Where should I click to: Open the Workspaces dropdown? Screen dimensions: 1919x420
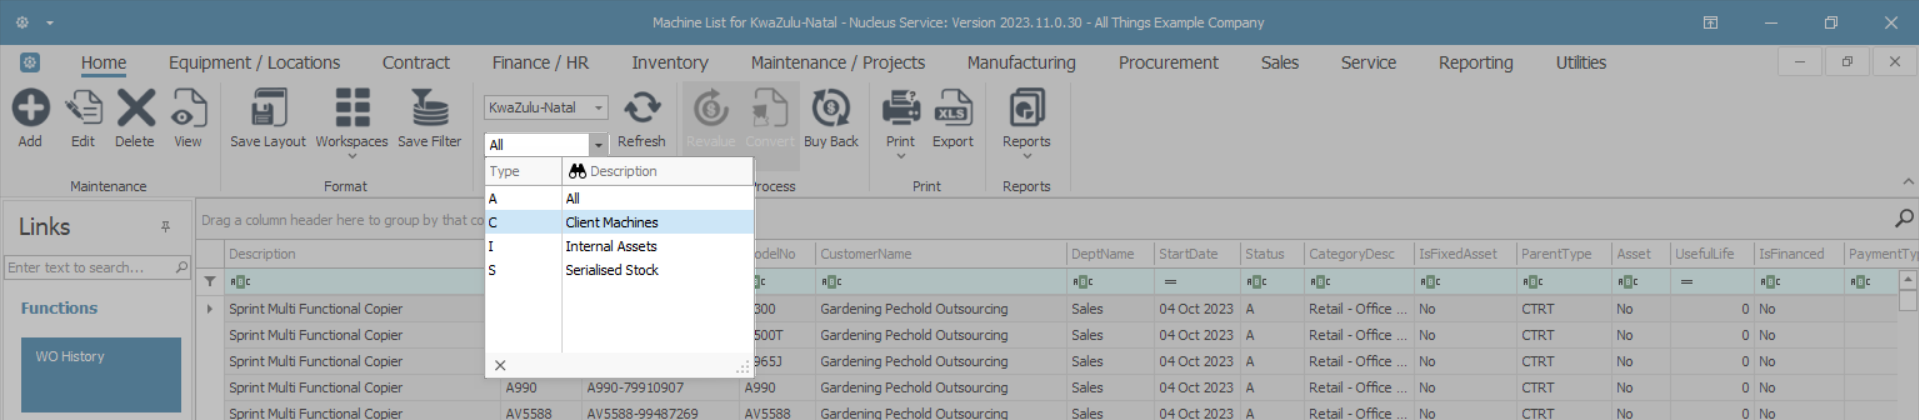pyautogui.click(x=352, y=118)
